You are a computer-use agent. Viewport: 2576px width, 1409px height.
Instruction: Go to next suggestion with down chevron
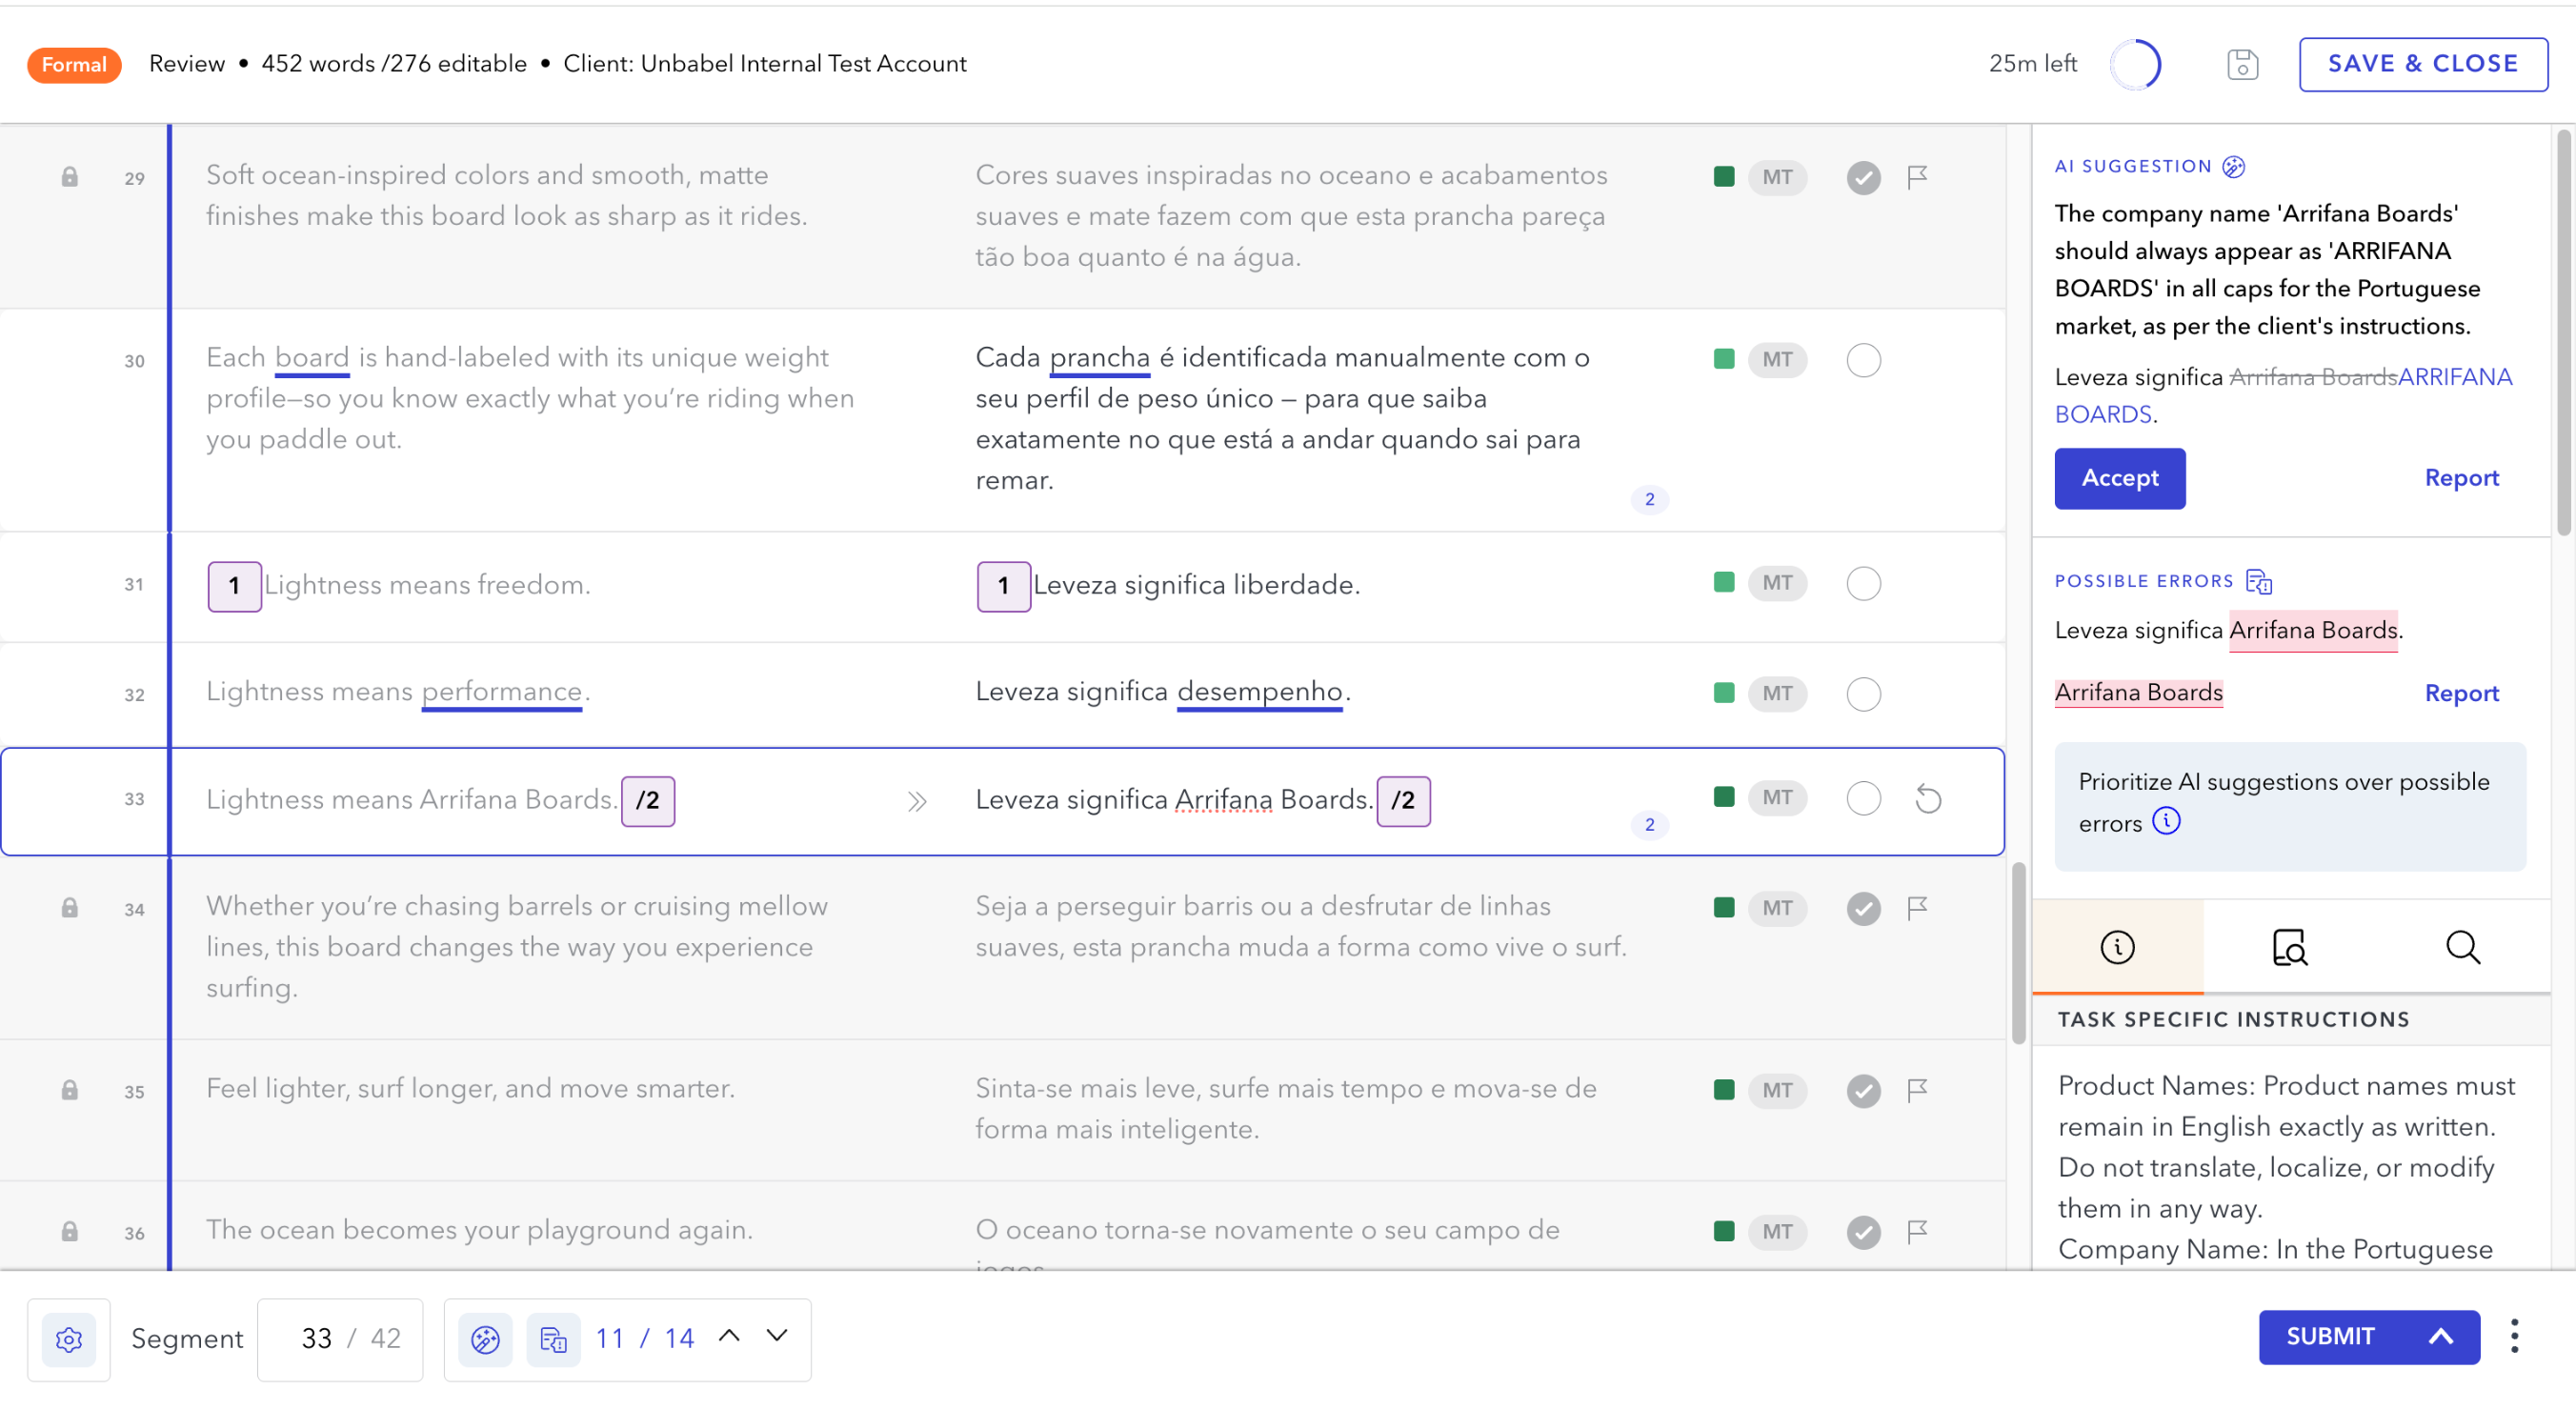[777, 1336]
